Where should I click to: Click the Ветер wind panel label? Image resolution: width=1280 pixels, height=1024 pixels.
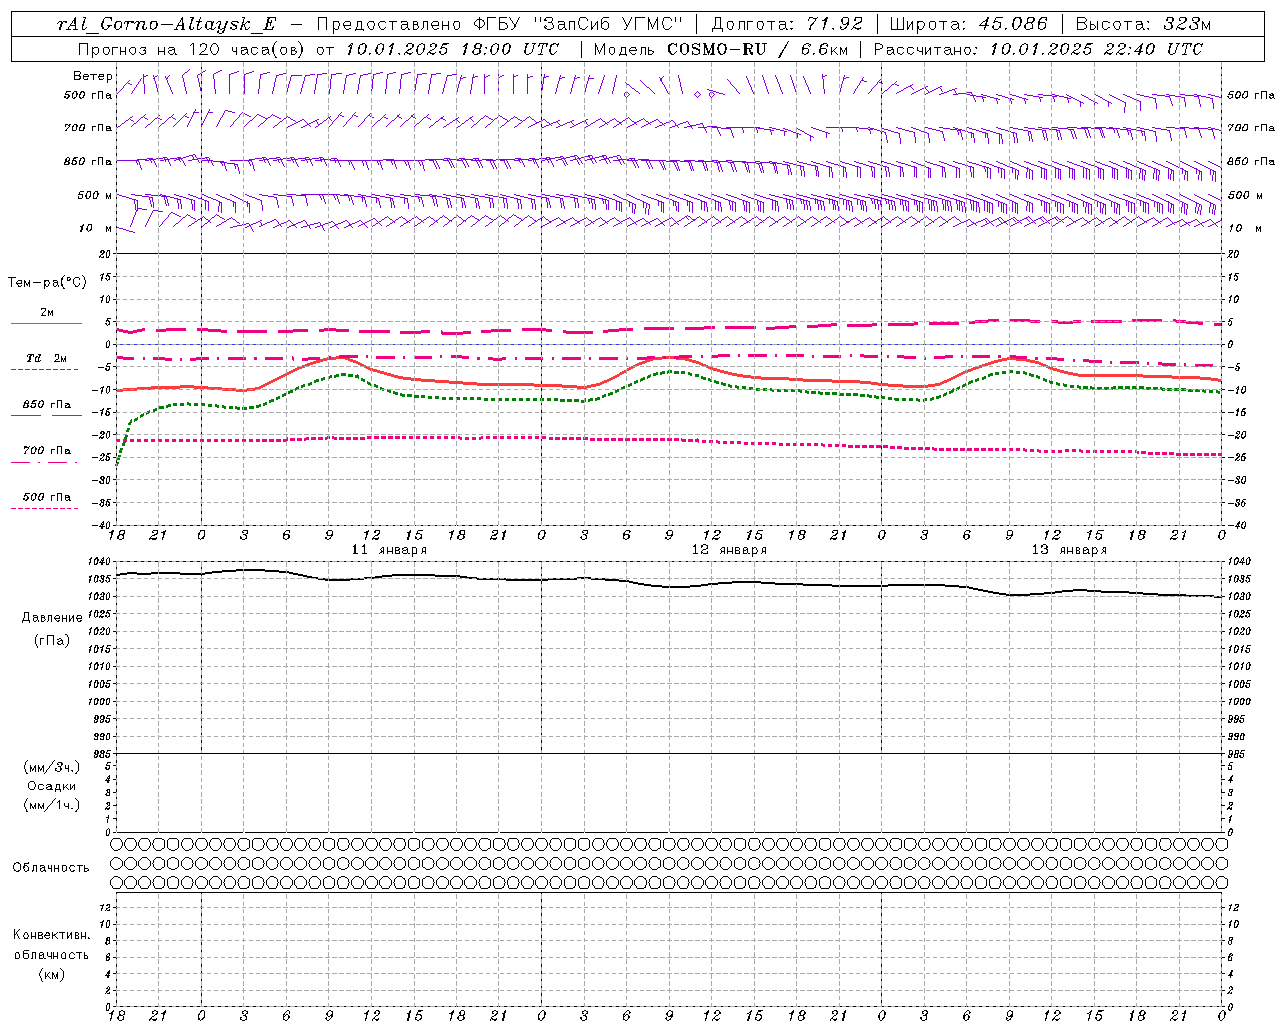93,76
